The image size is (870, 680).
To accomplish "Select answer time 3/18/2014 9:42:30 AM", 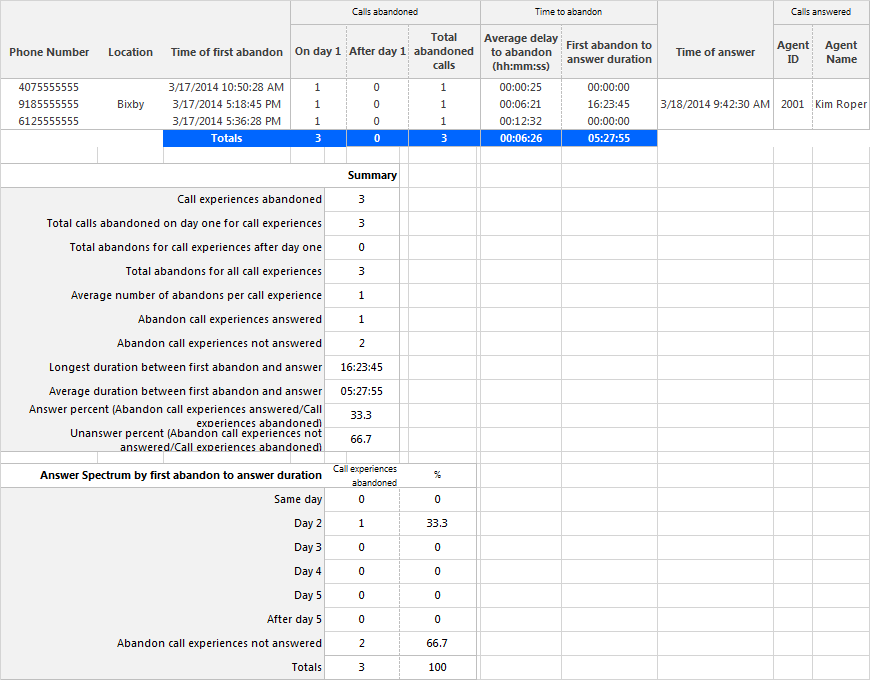I will click(x=715, y=104).
